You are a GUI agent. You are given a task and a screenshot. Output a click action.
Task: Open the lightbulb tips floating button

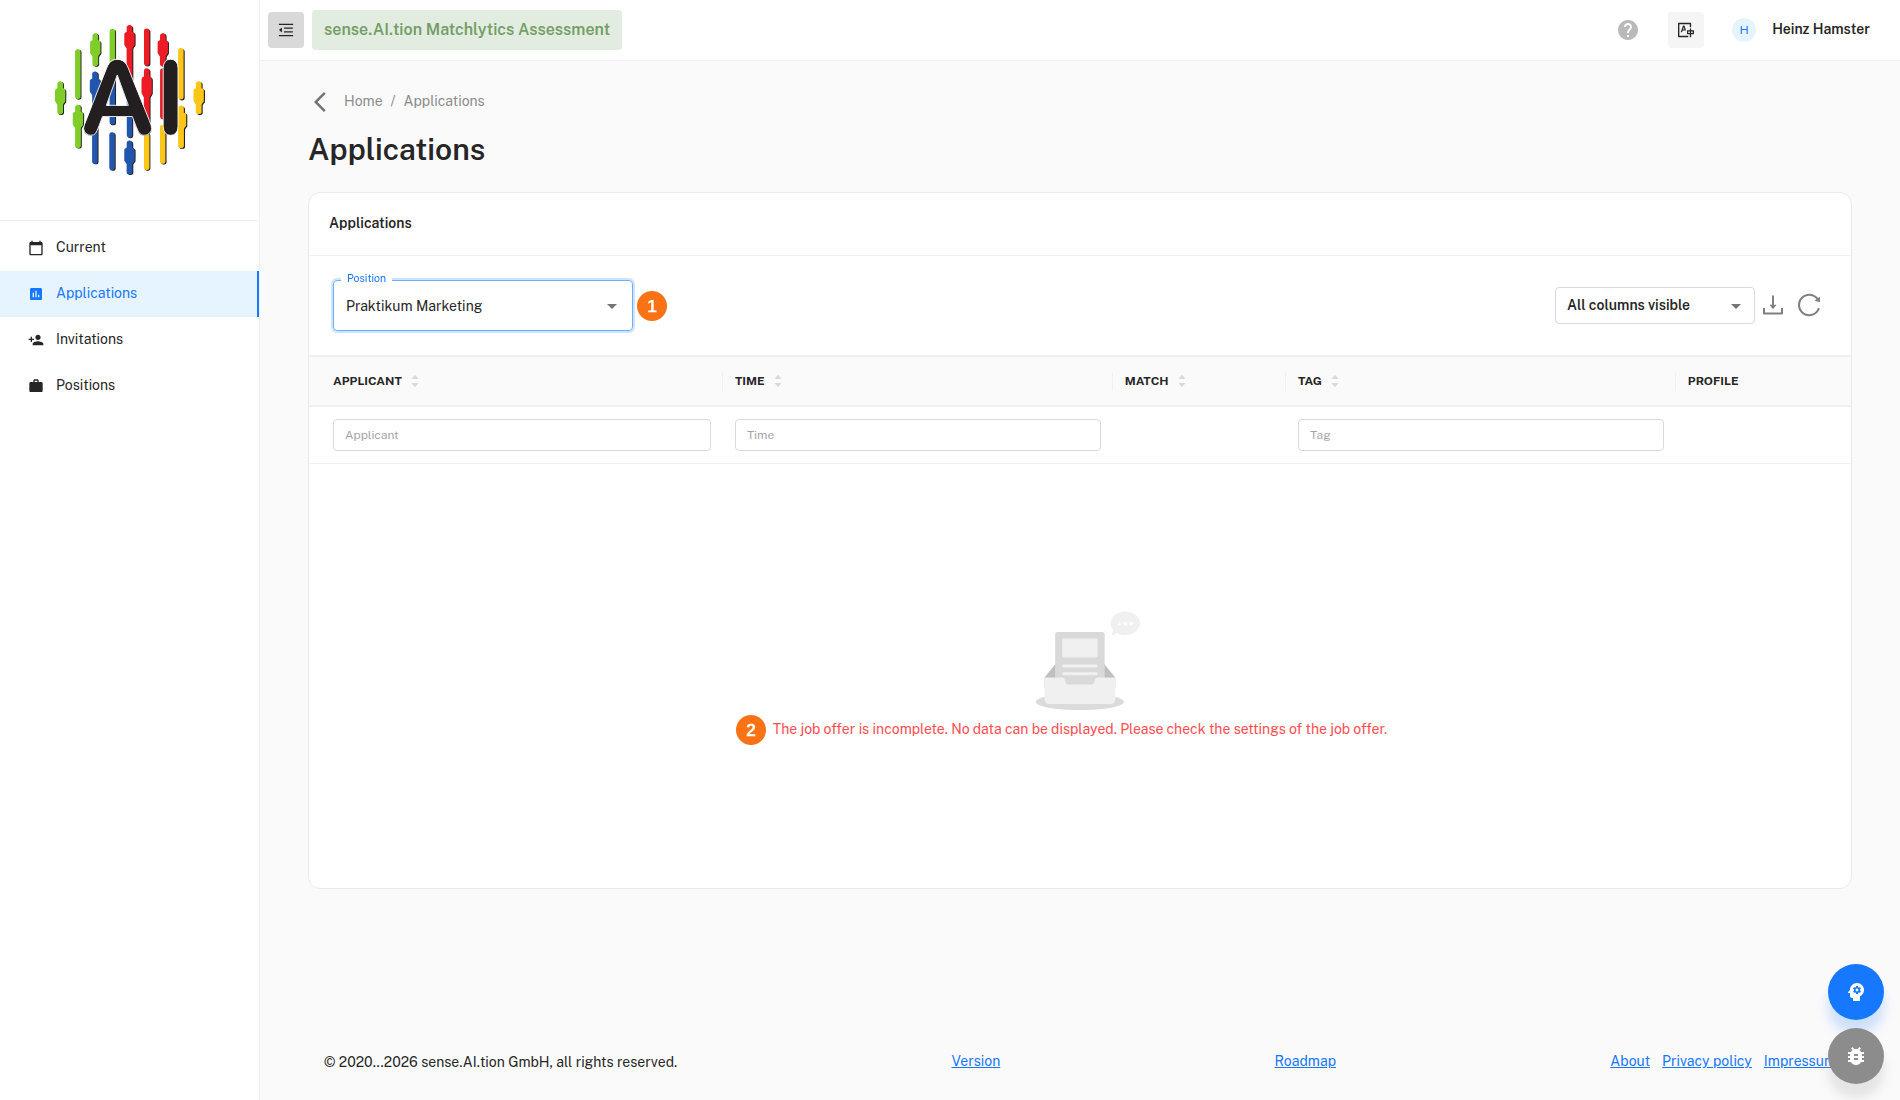tap(1856, 992)
